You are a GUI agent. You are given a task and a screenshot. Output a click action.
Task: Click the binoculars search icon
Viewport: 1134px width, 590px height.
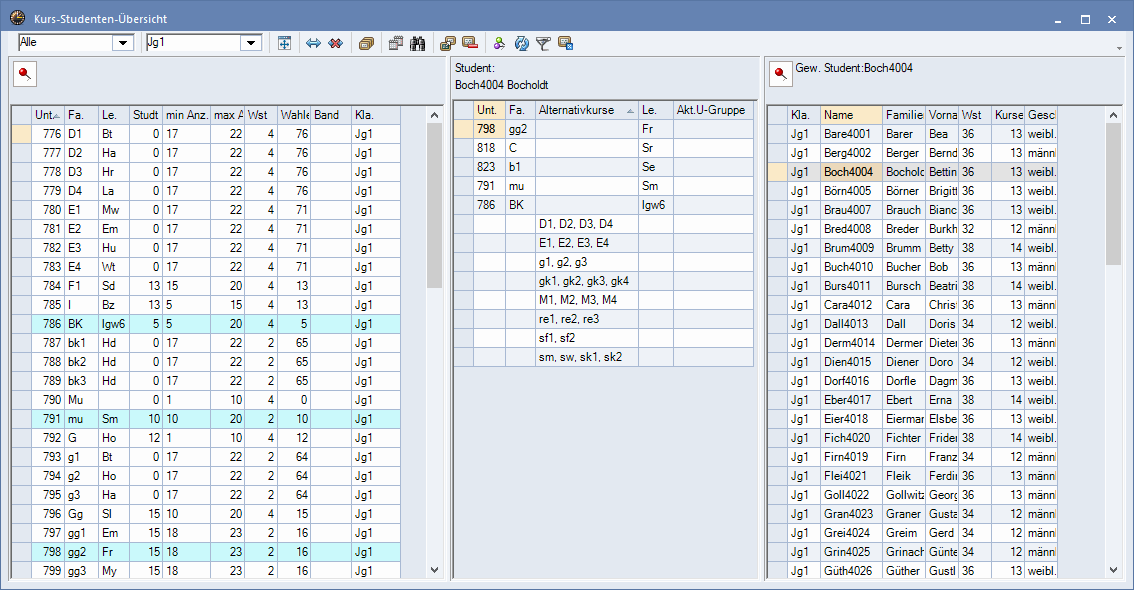pos(418,43)
